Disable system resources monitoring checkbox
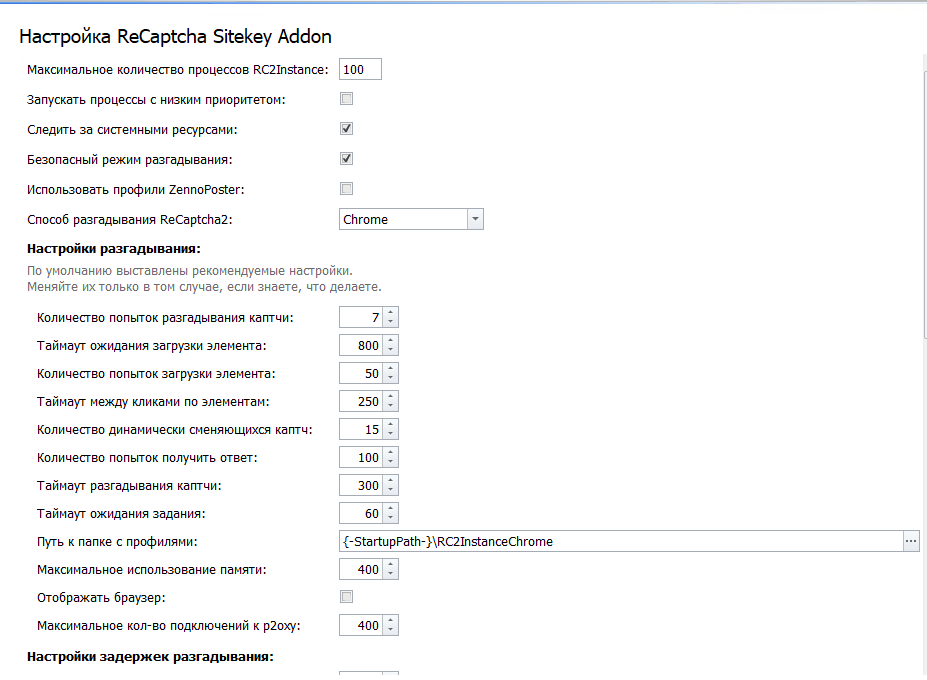This screenshot has width=927, height=680. (347, 129)
